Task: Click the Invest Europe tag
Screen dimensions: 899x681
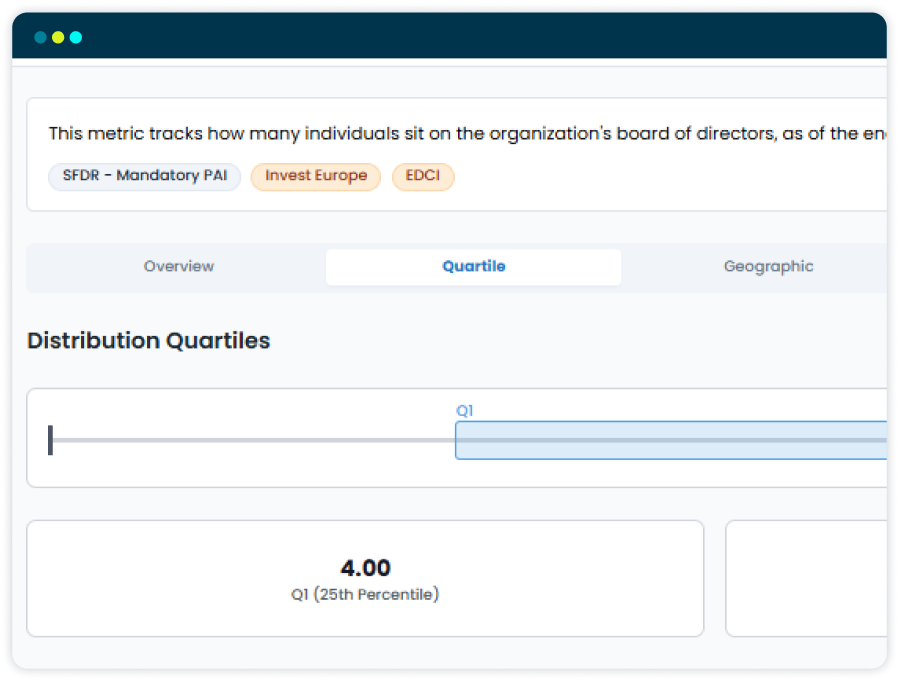Action: [x=316, y=176]
